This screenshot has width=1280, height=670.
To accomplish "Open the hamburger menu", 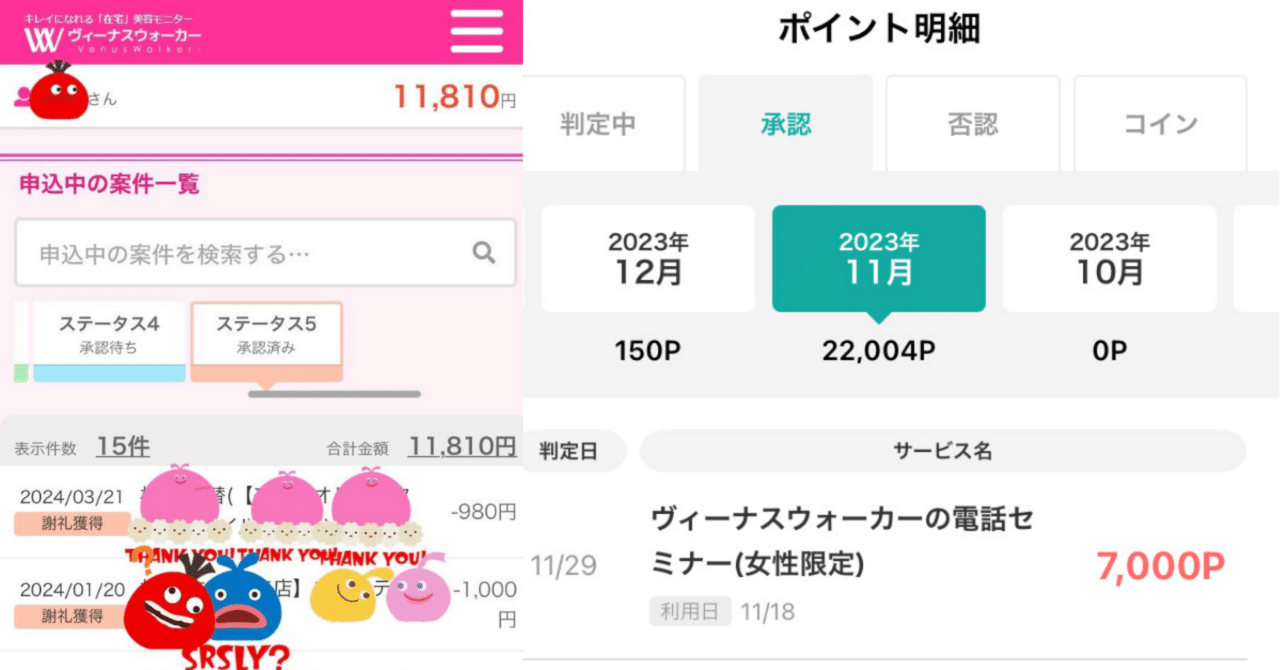I will [x=476, y=32].
